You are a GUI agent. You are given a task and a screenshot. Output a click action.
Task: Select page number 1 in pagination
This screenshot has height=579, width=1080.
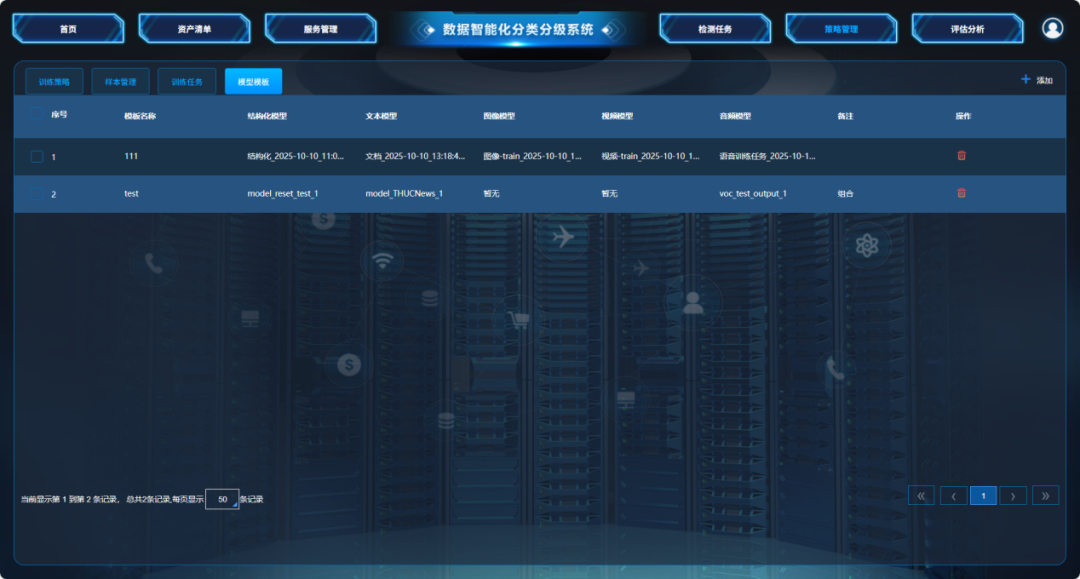[983, 495]
